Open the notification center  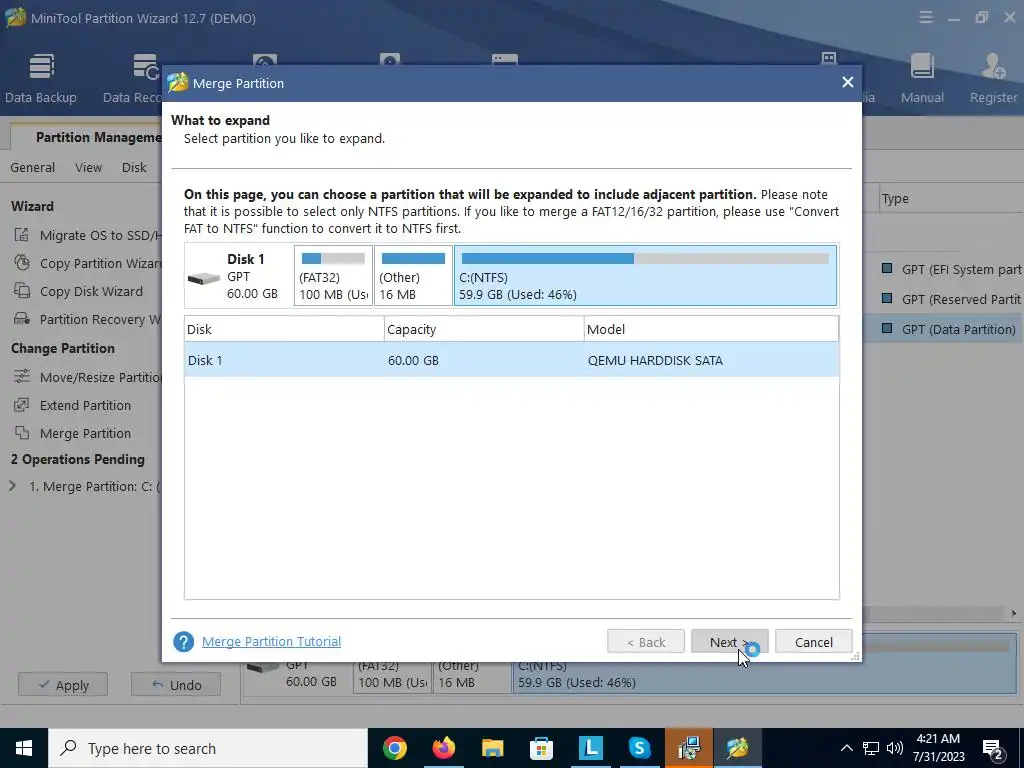(x=993, y=748)
